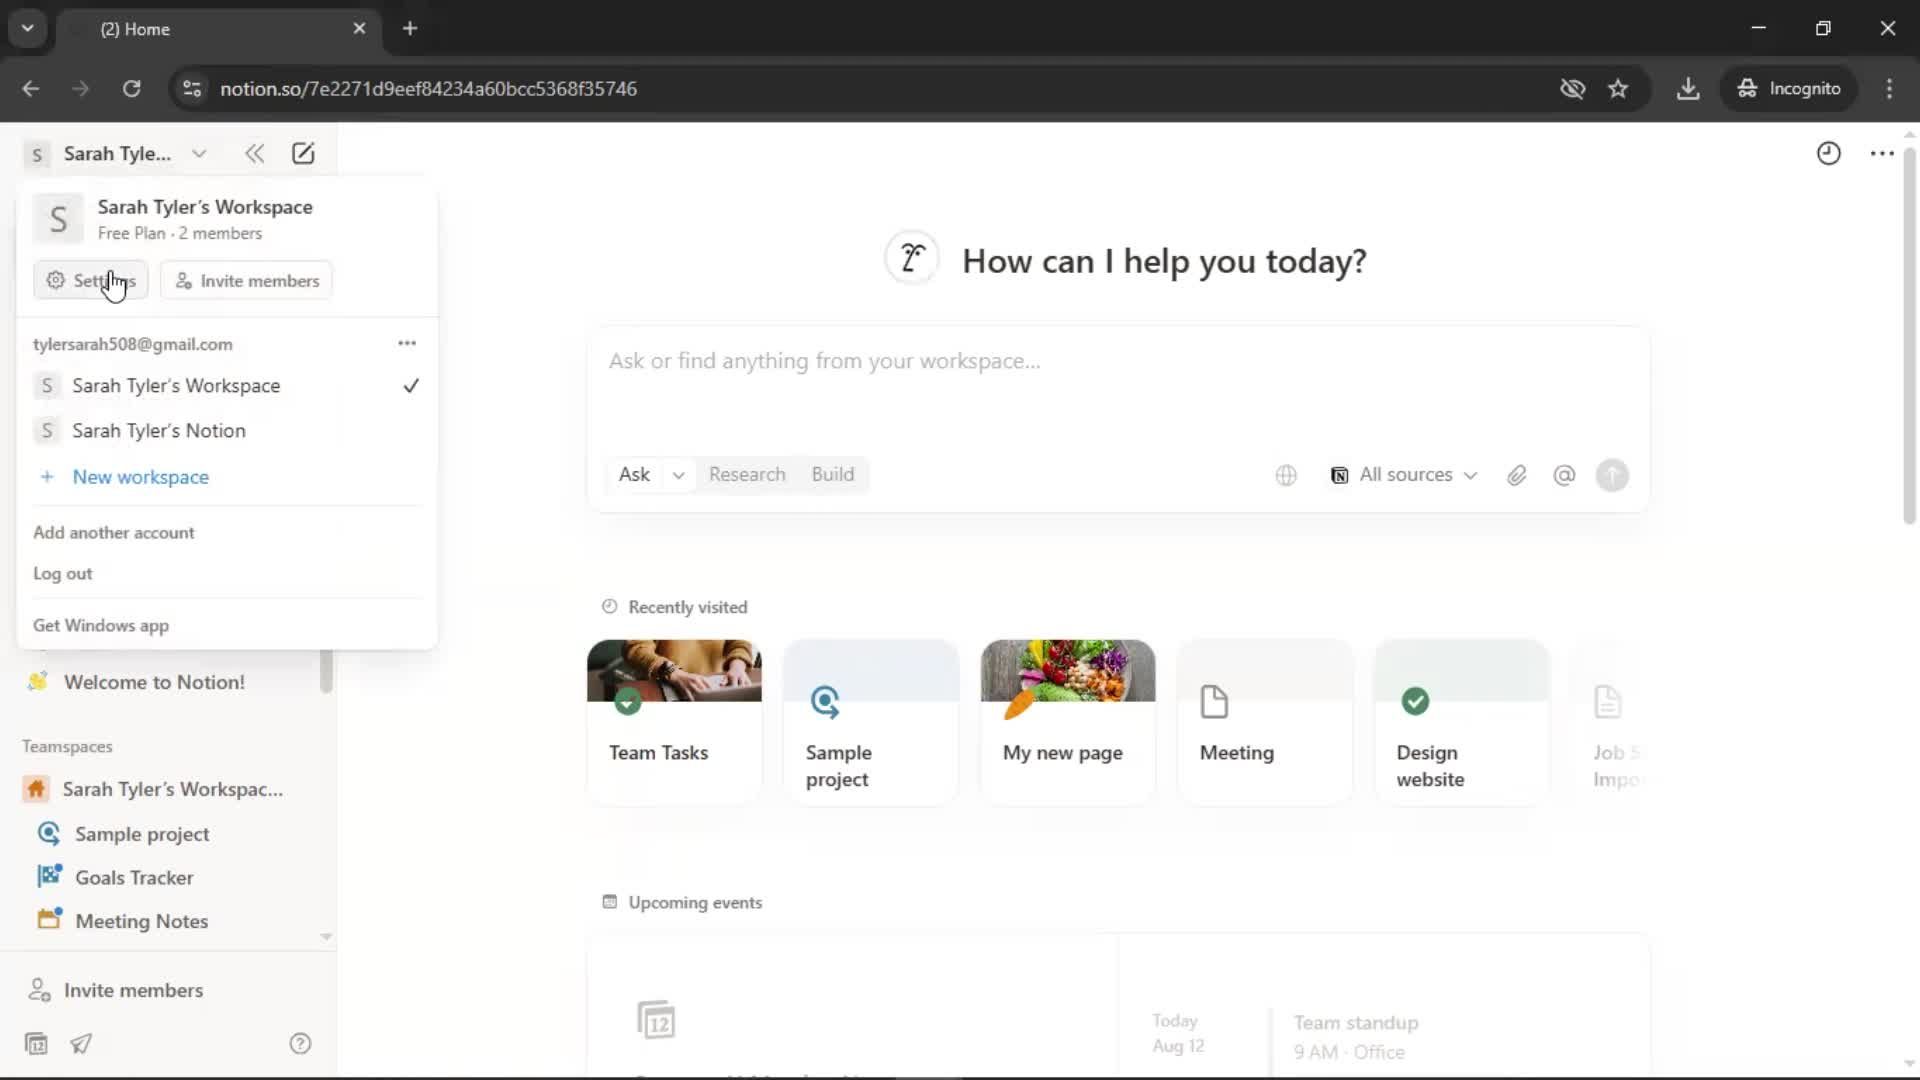Select Ask mode

634,475
